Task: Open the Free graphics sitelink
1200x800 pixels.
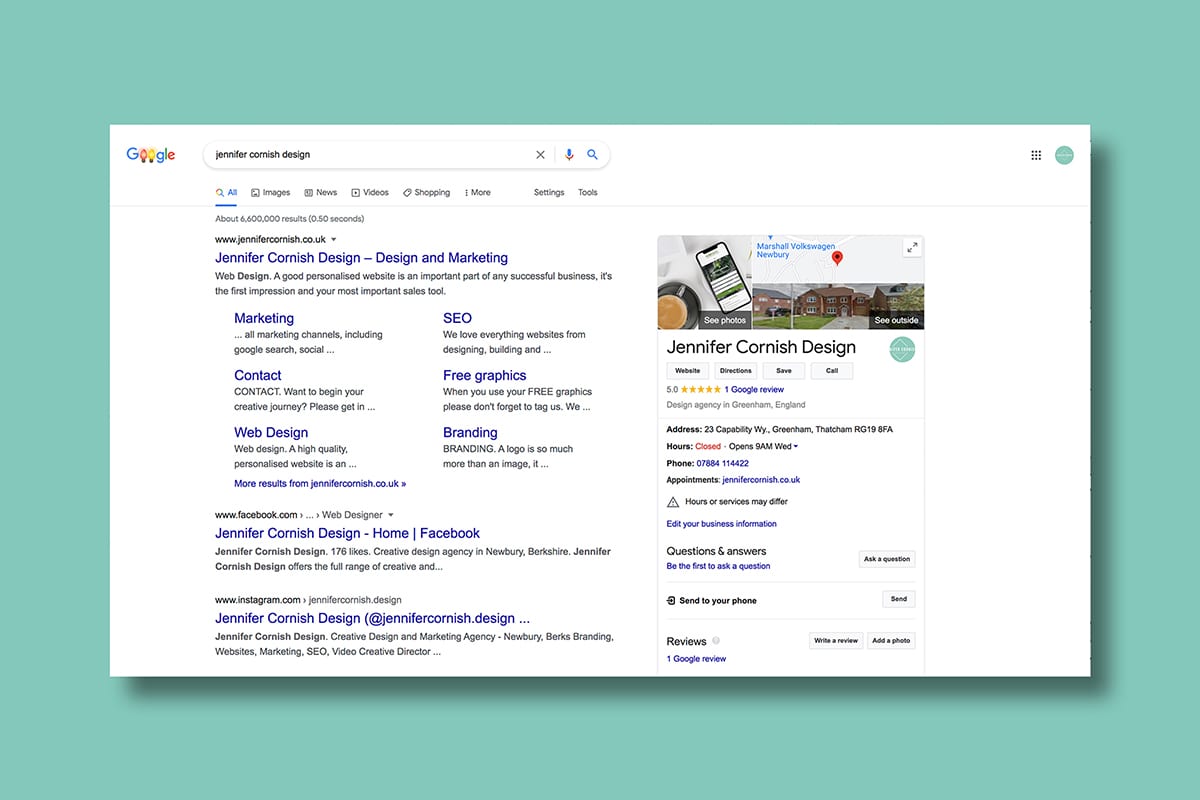Action: pos(485,375)
